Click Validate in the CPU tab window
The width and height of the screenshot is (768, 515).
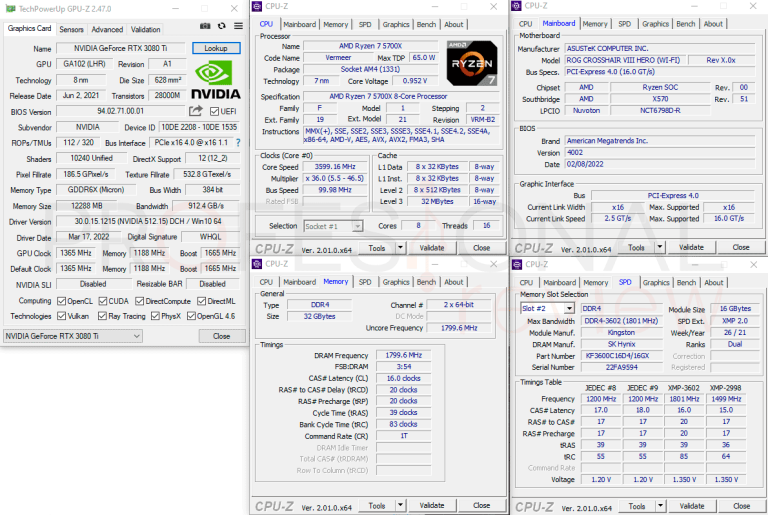tap(432, 248)
